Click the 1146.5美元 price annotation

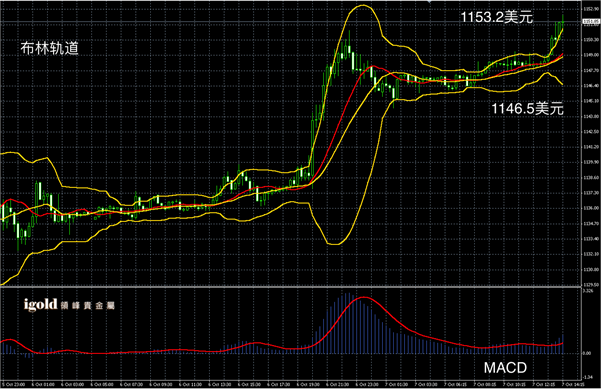coord(527,108)
